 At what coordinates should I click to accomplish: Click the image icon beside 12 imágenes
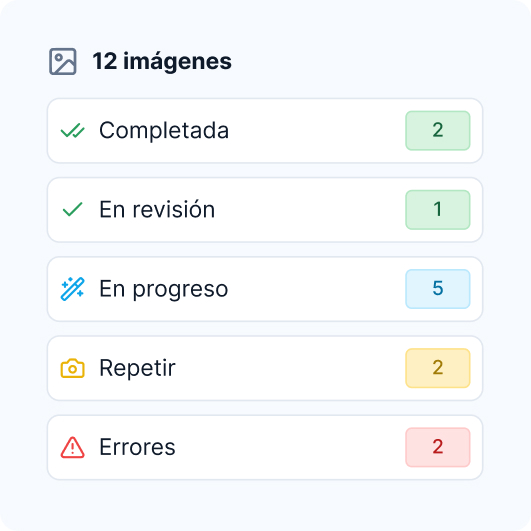coord(63,61)
